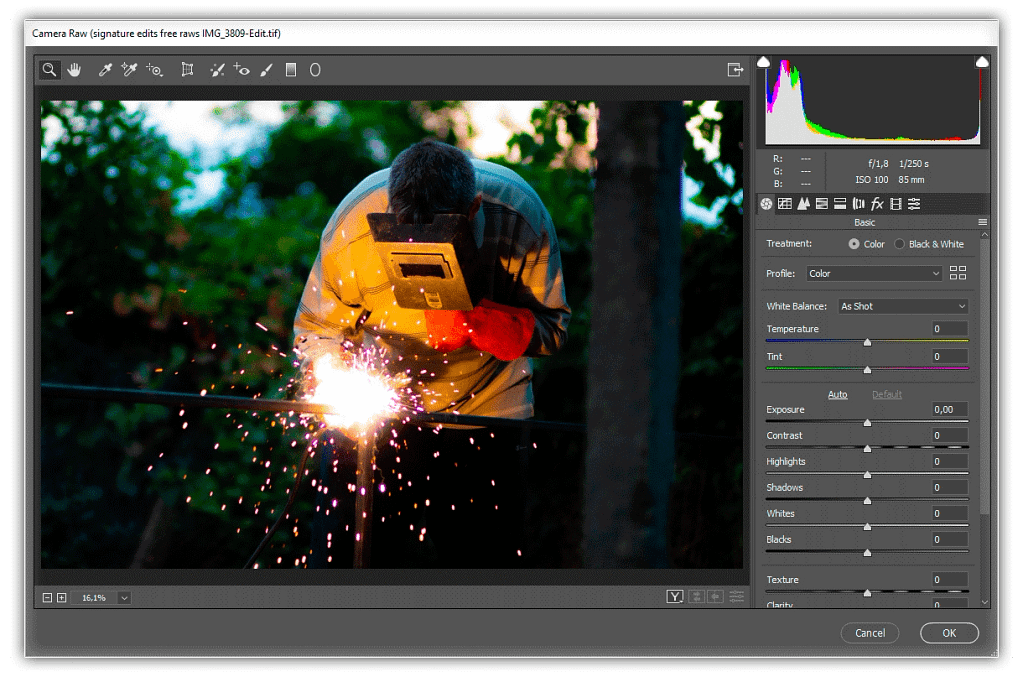Click the welder photo preview
The width and height of the screenshot is (1023, 677).
pos(391,334)
